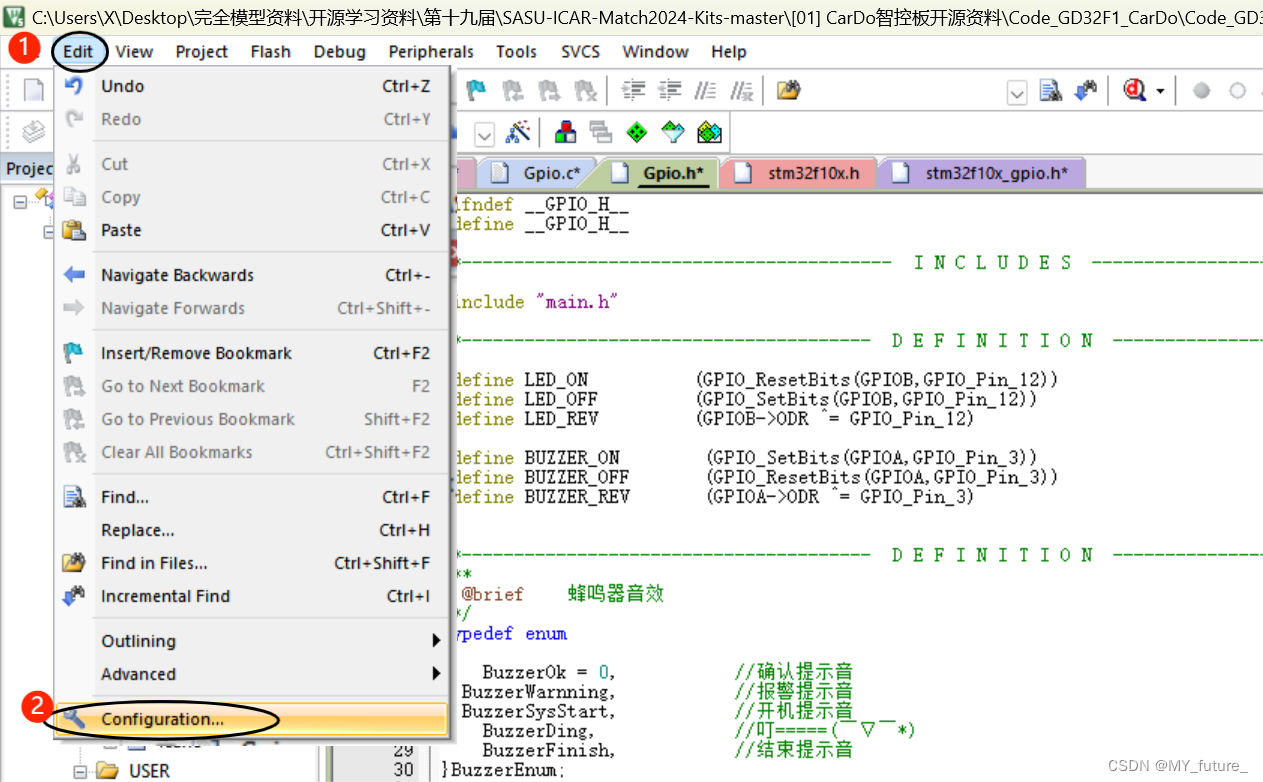Open Pack Installer icon
The width and height of the screenshot is (1263, 782).
709,132
